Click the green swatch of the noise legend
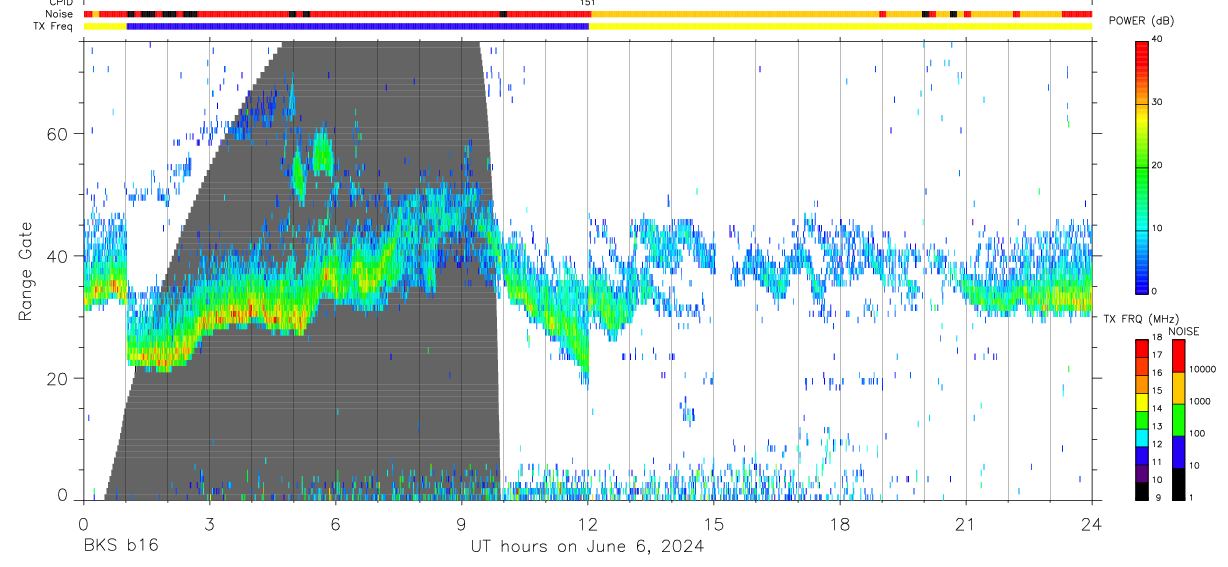 pos(1178,420)
